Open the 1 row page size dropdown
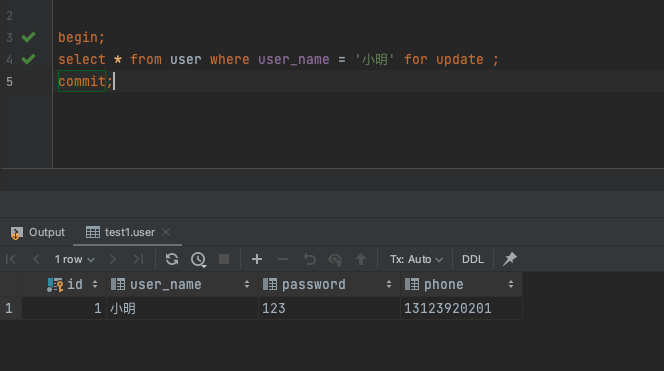The height and width of the screenshot is (371, 664). tap(75, 259)
